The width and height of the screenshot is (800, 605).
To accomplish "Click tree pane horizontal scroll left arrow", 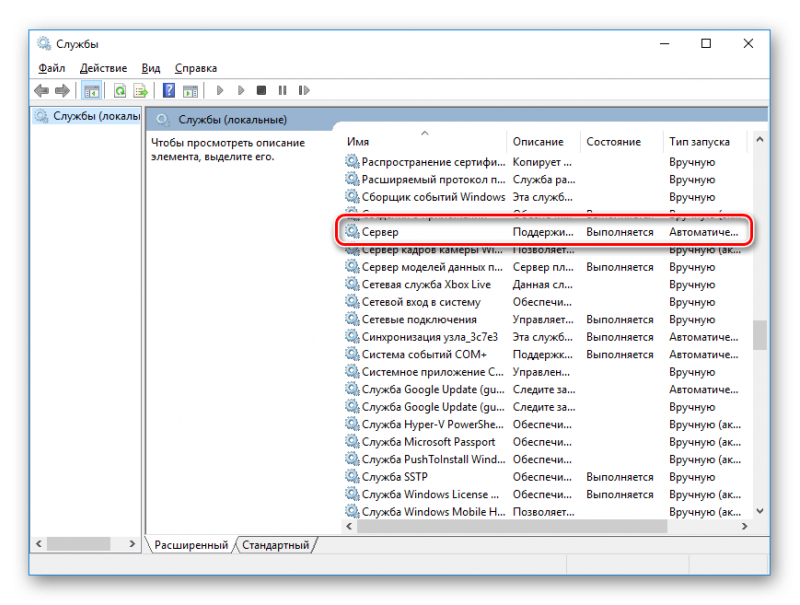I will point(39,544).
